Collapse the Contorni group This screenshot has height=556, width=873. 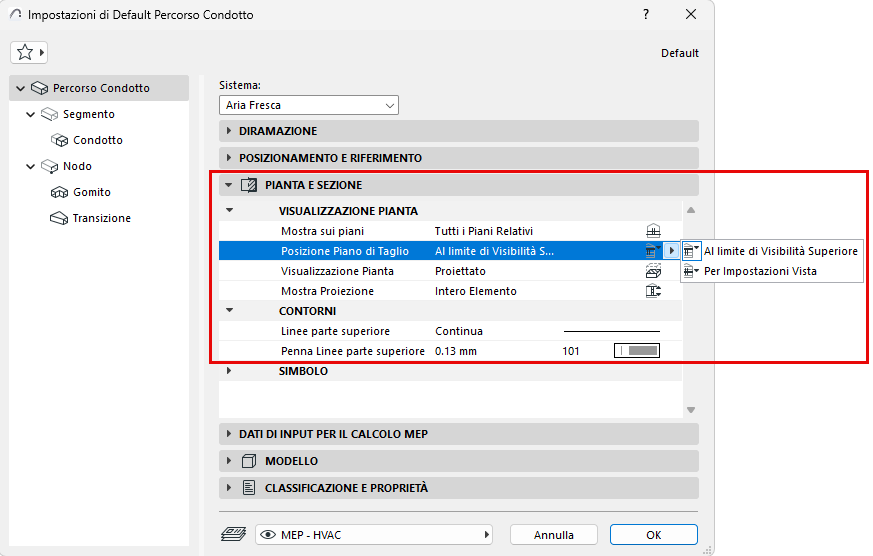click(229, 311)
